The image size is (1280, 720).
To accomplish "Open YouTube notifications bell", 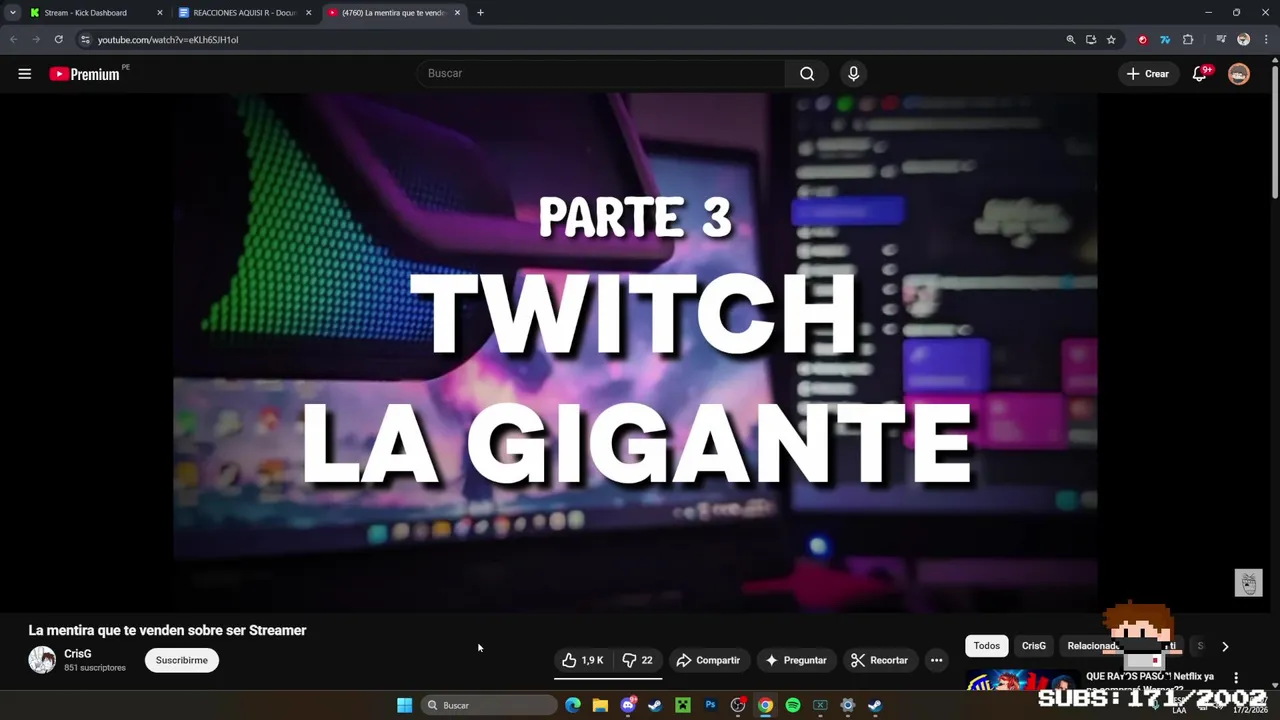I will (x=1200, y=74).
